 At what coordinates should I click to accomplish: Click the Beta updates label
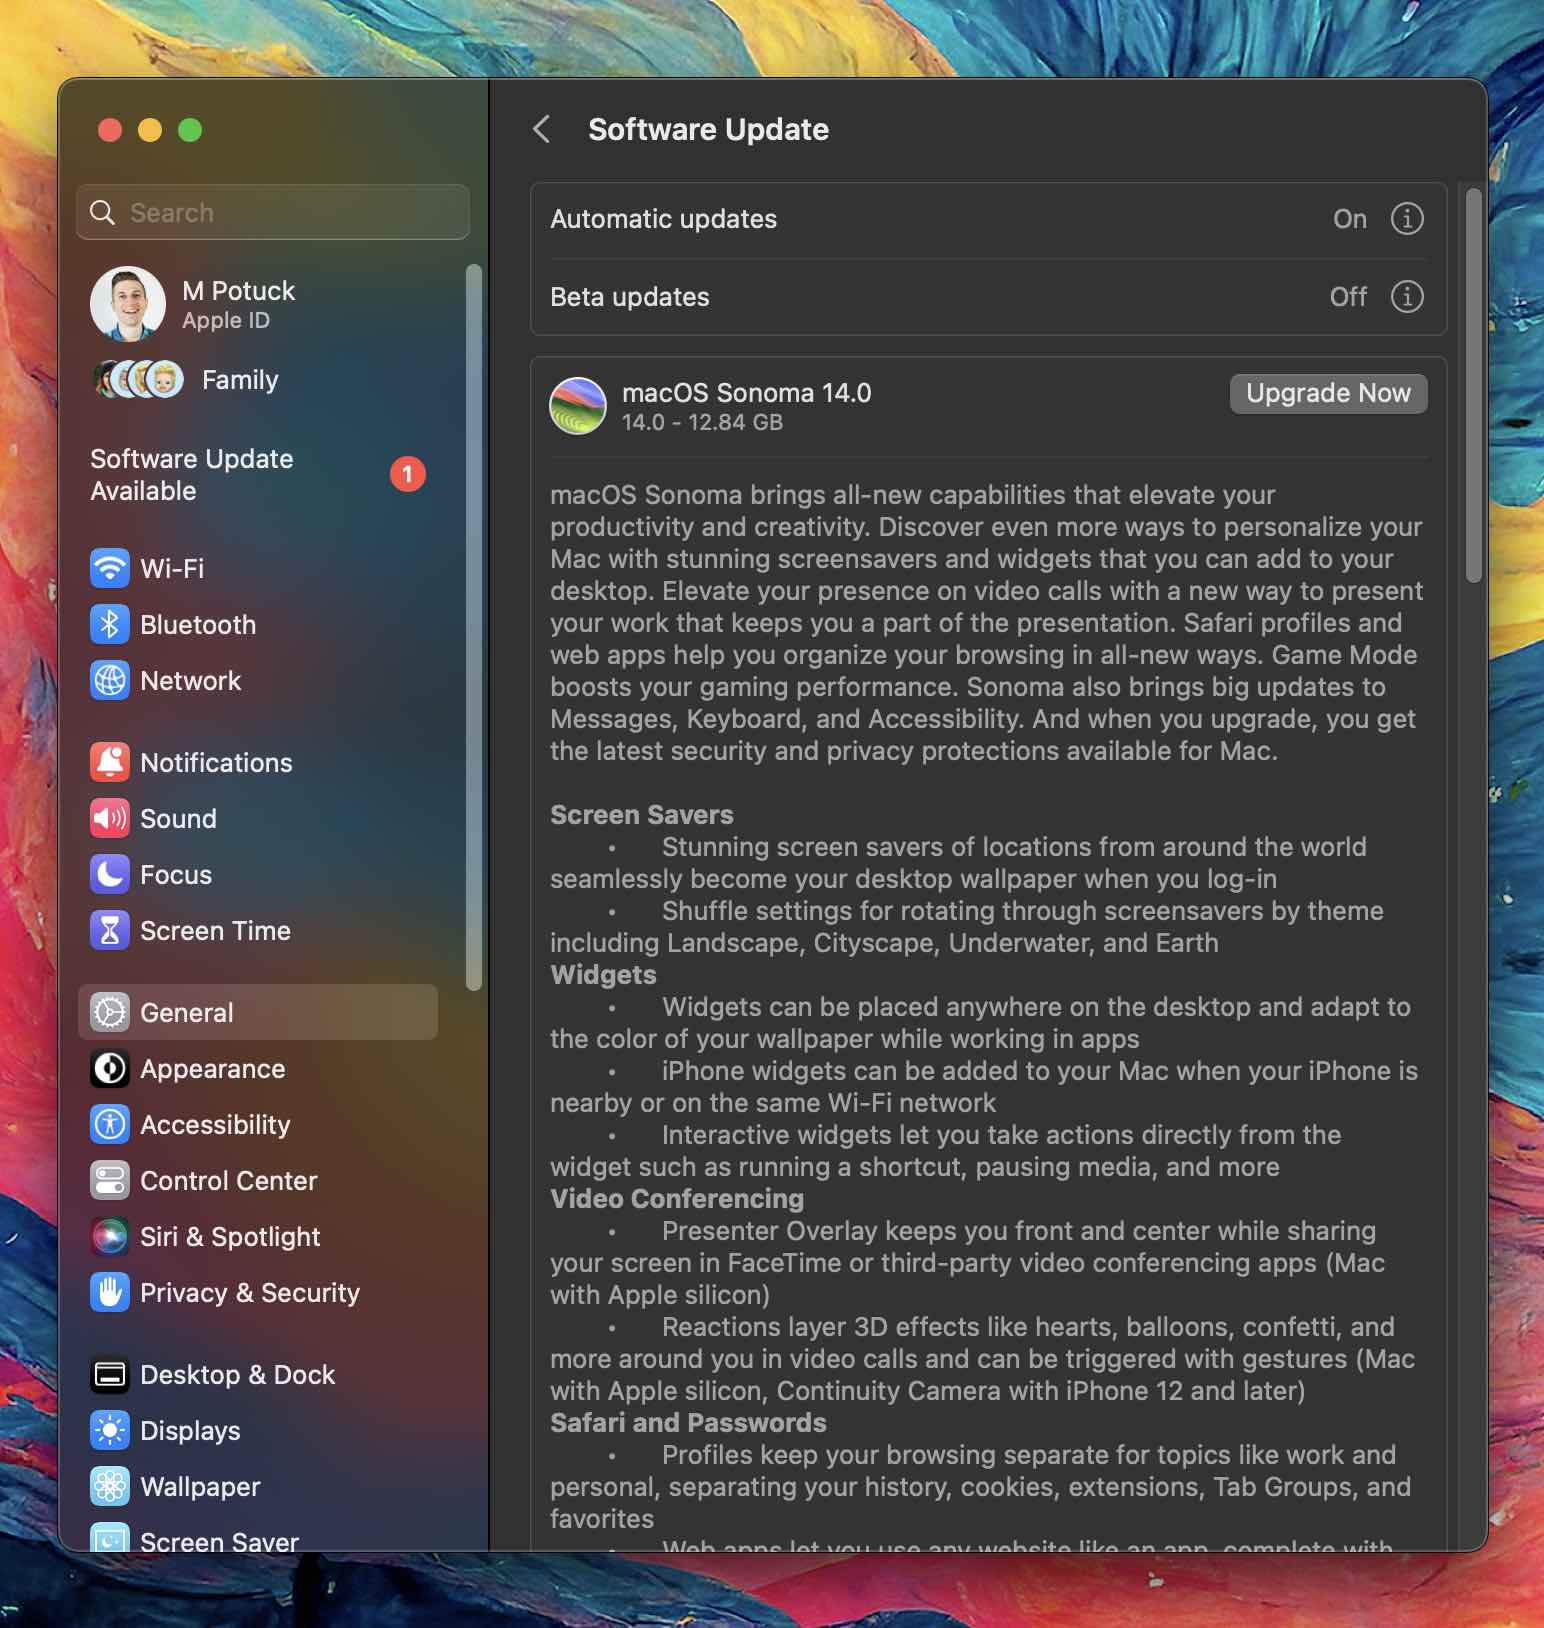tap(629, 296)
